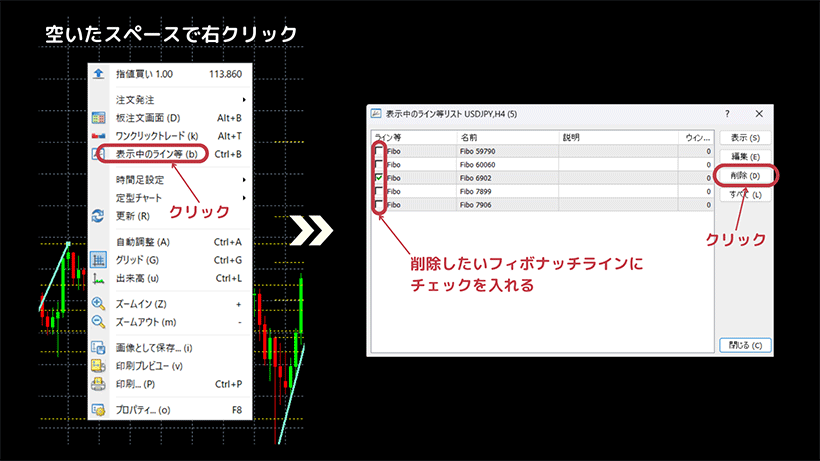Select 更新 (R) menu item
820x461 pixels.
click(170, 216)
